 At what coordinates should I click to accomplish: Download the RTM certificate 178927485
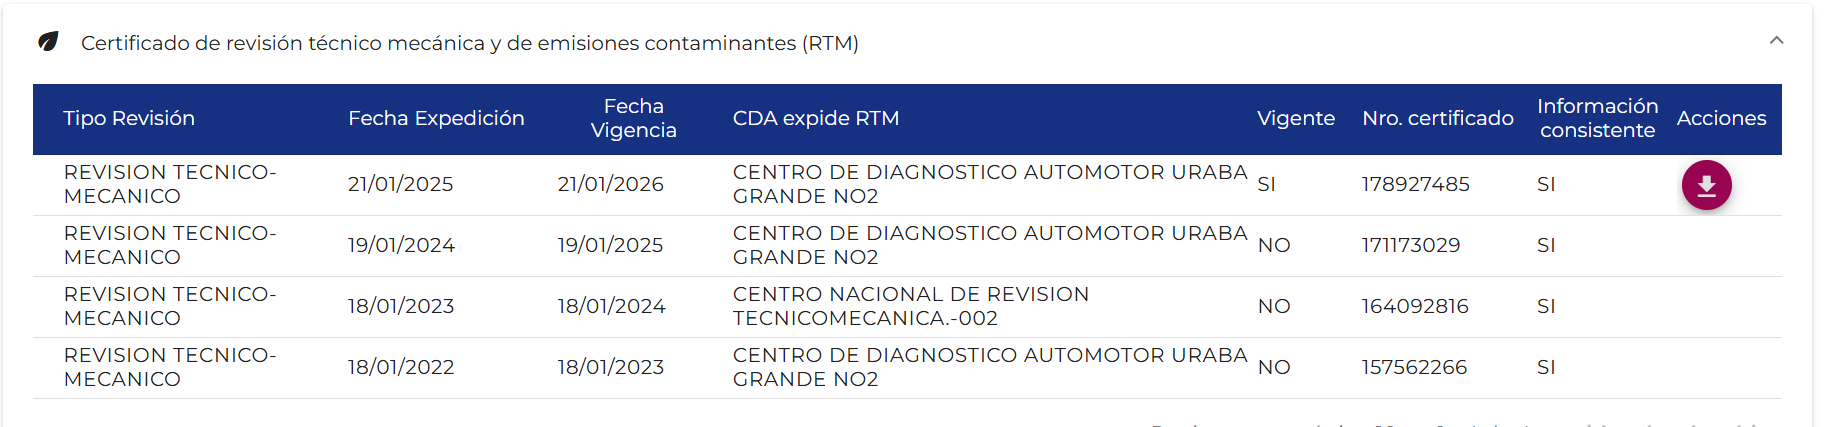[x=1706, y=185]
